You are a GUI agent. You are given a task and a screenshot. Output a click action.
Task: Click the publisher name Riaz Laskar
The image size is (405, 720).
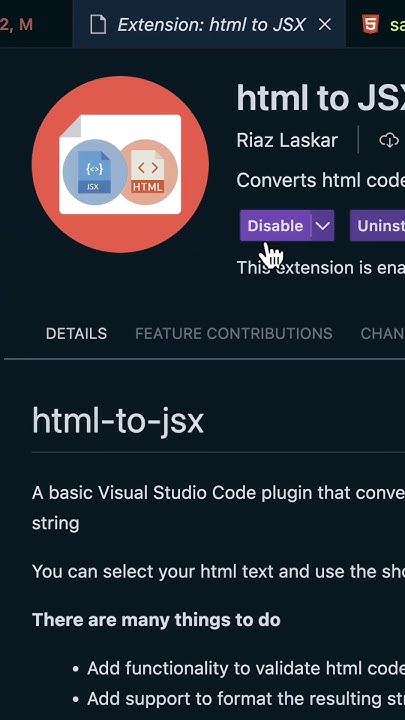[287, 141]
